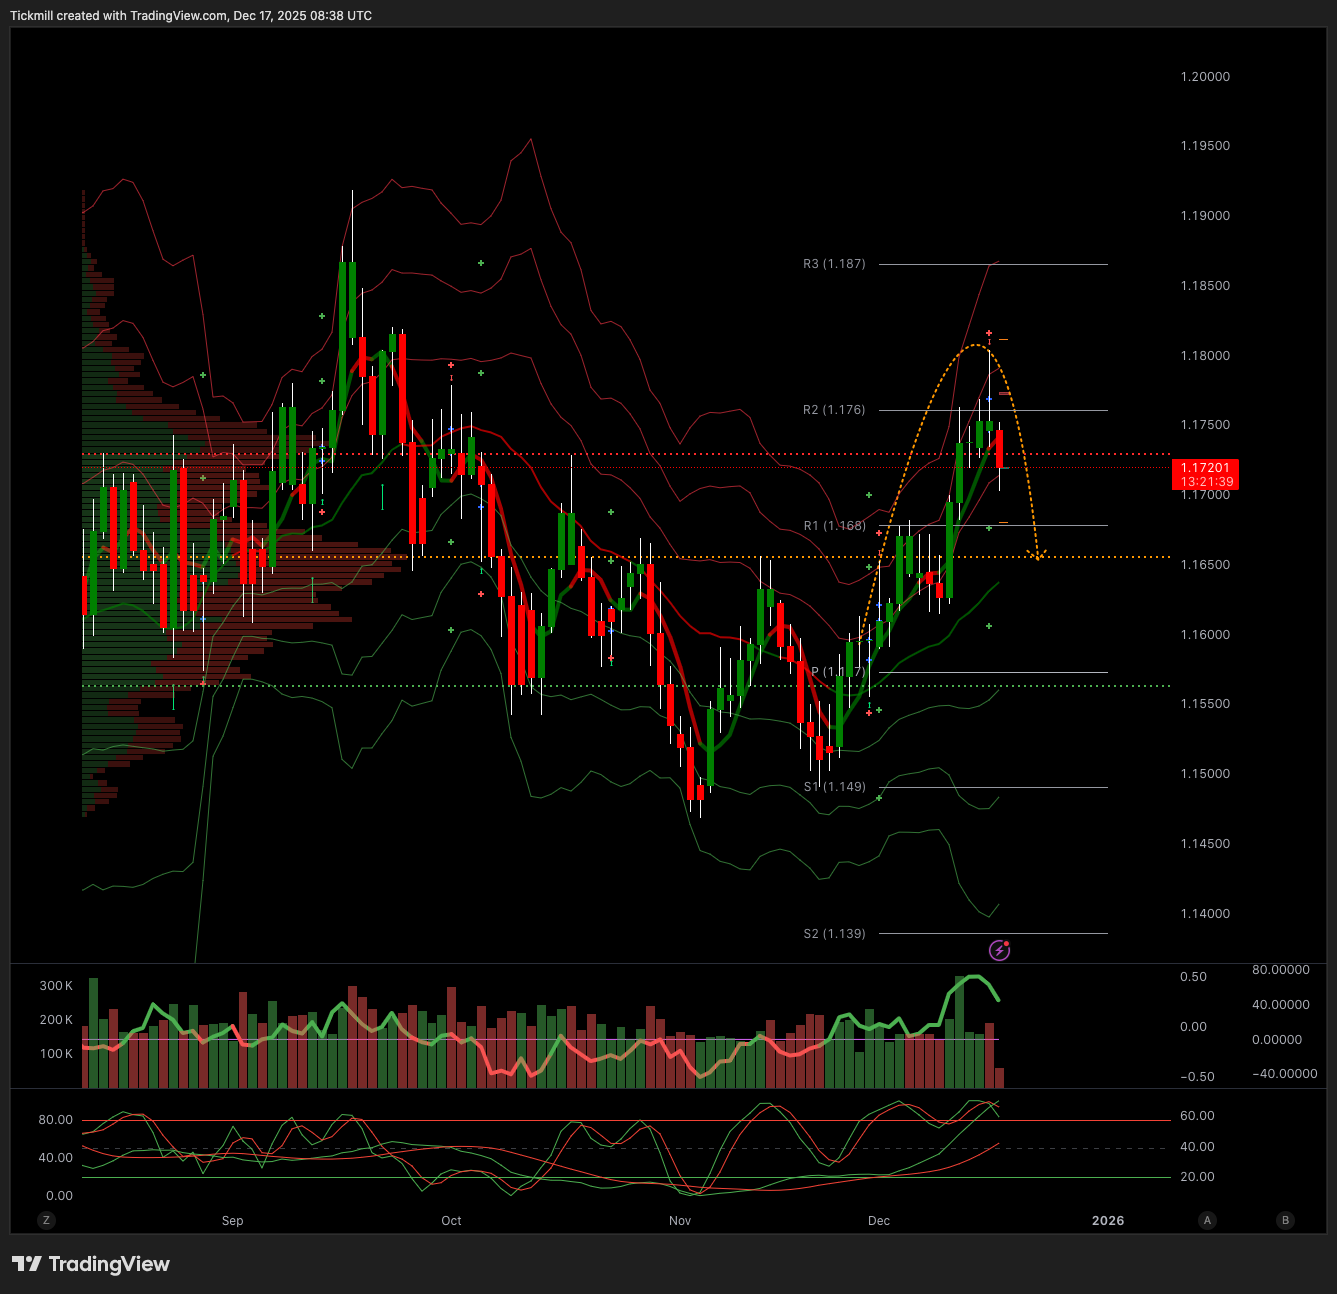Select the red current price label 1.17201

click(x=1205, y=474)
